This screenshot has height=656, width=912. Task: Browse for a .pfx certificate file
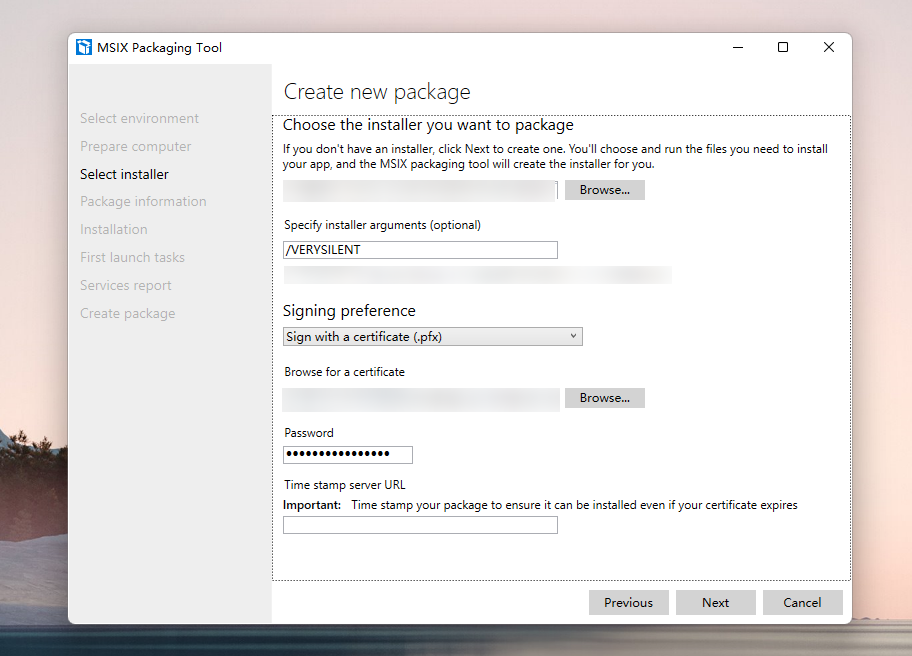click(x=604, y=398)
